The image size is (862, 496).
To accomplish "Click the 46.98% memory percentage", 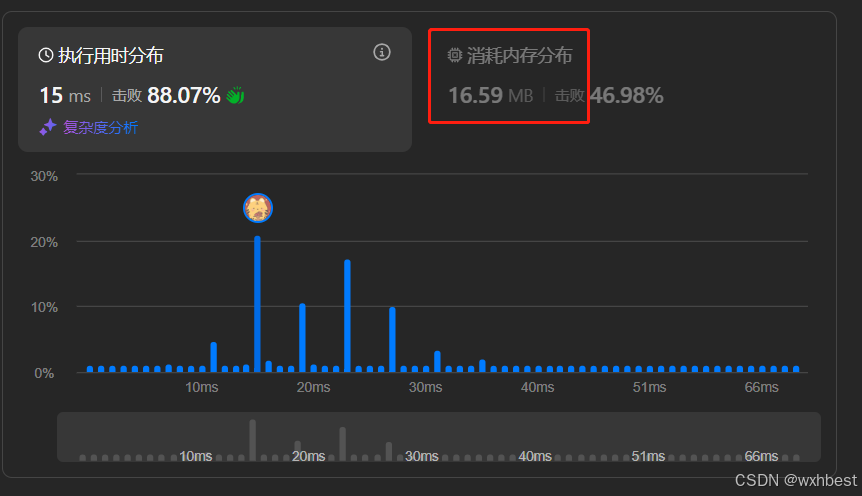I will click(x=627, y=96).
